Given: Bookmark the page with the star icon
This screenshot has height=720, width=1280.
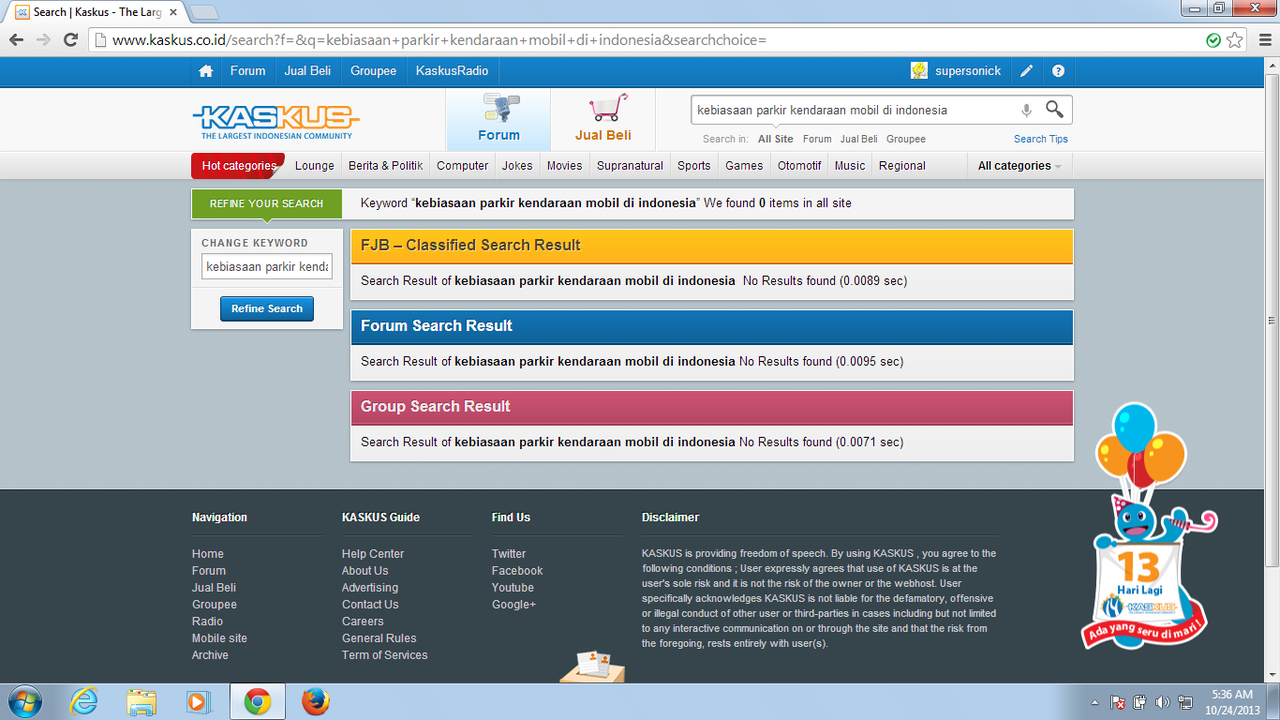Looking at the screenshot, I should pos(1235,40).
